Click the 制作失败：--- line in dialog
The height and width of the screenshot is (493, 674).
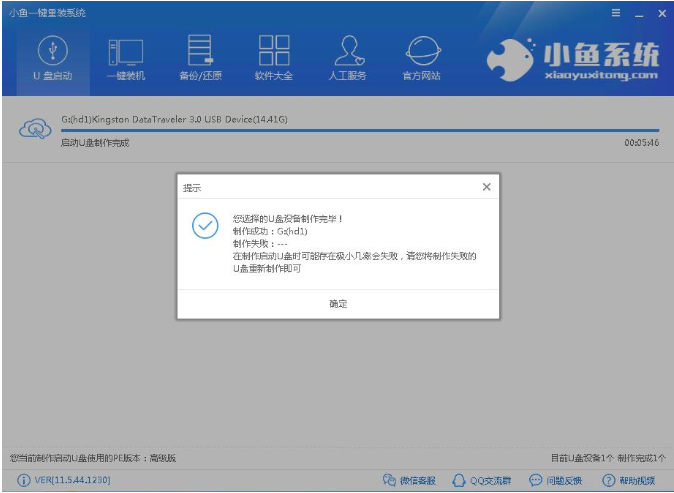pos(260,244)
